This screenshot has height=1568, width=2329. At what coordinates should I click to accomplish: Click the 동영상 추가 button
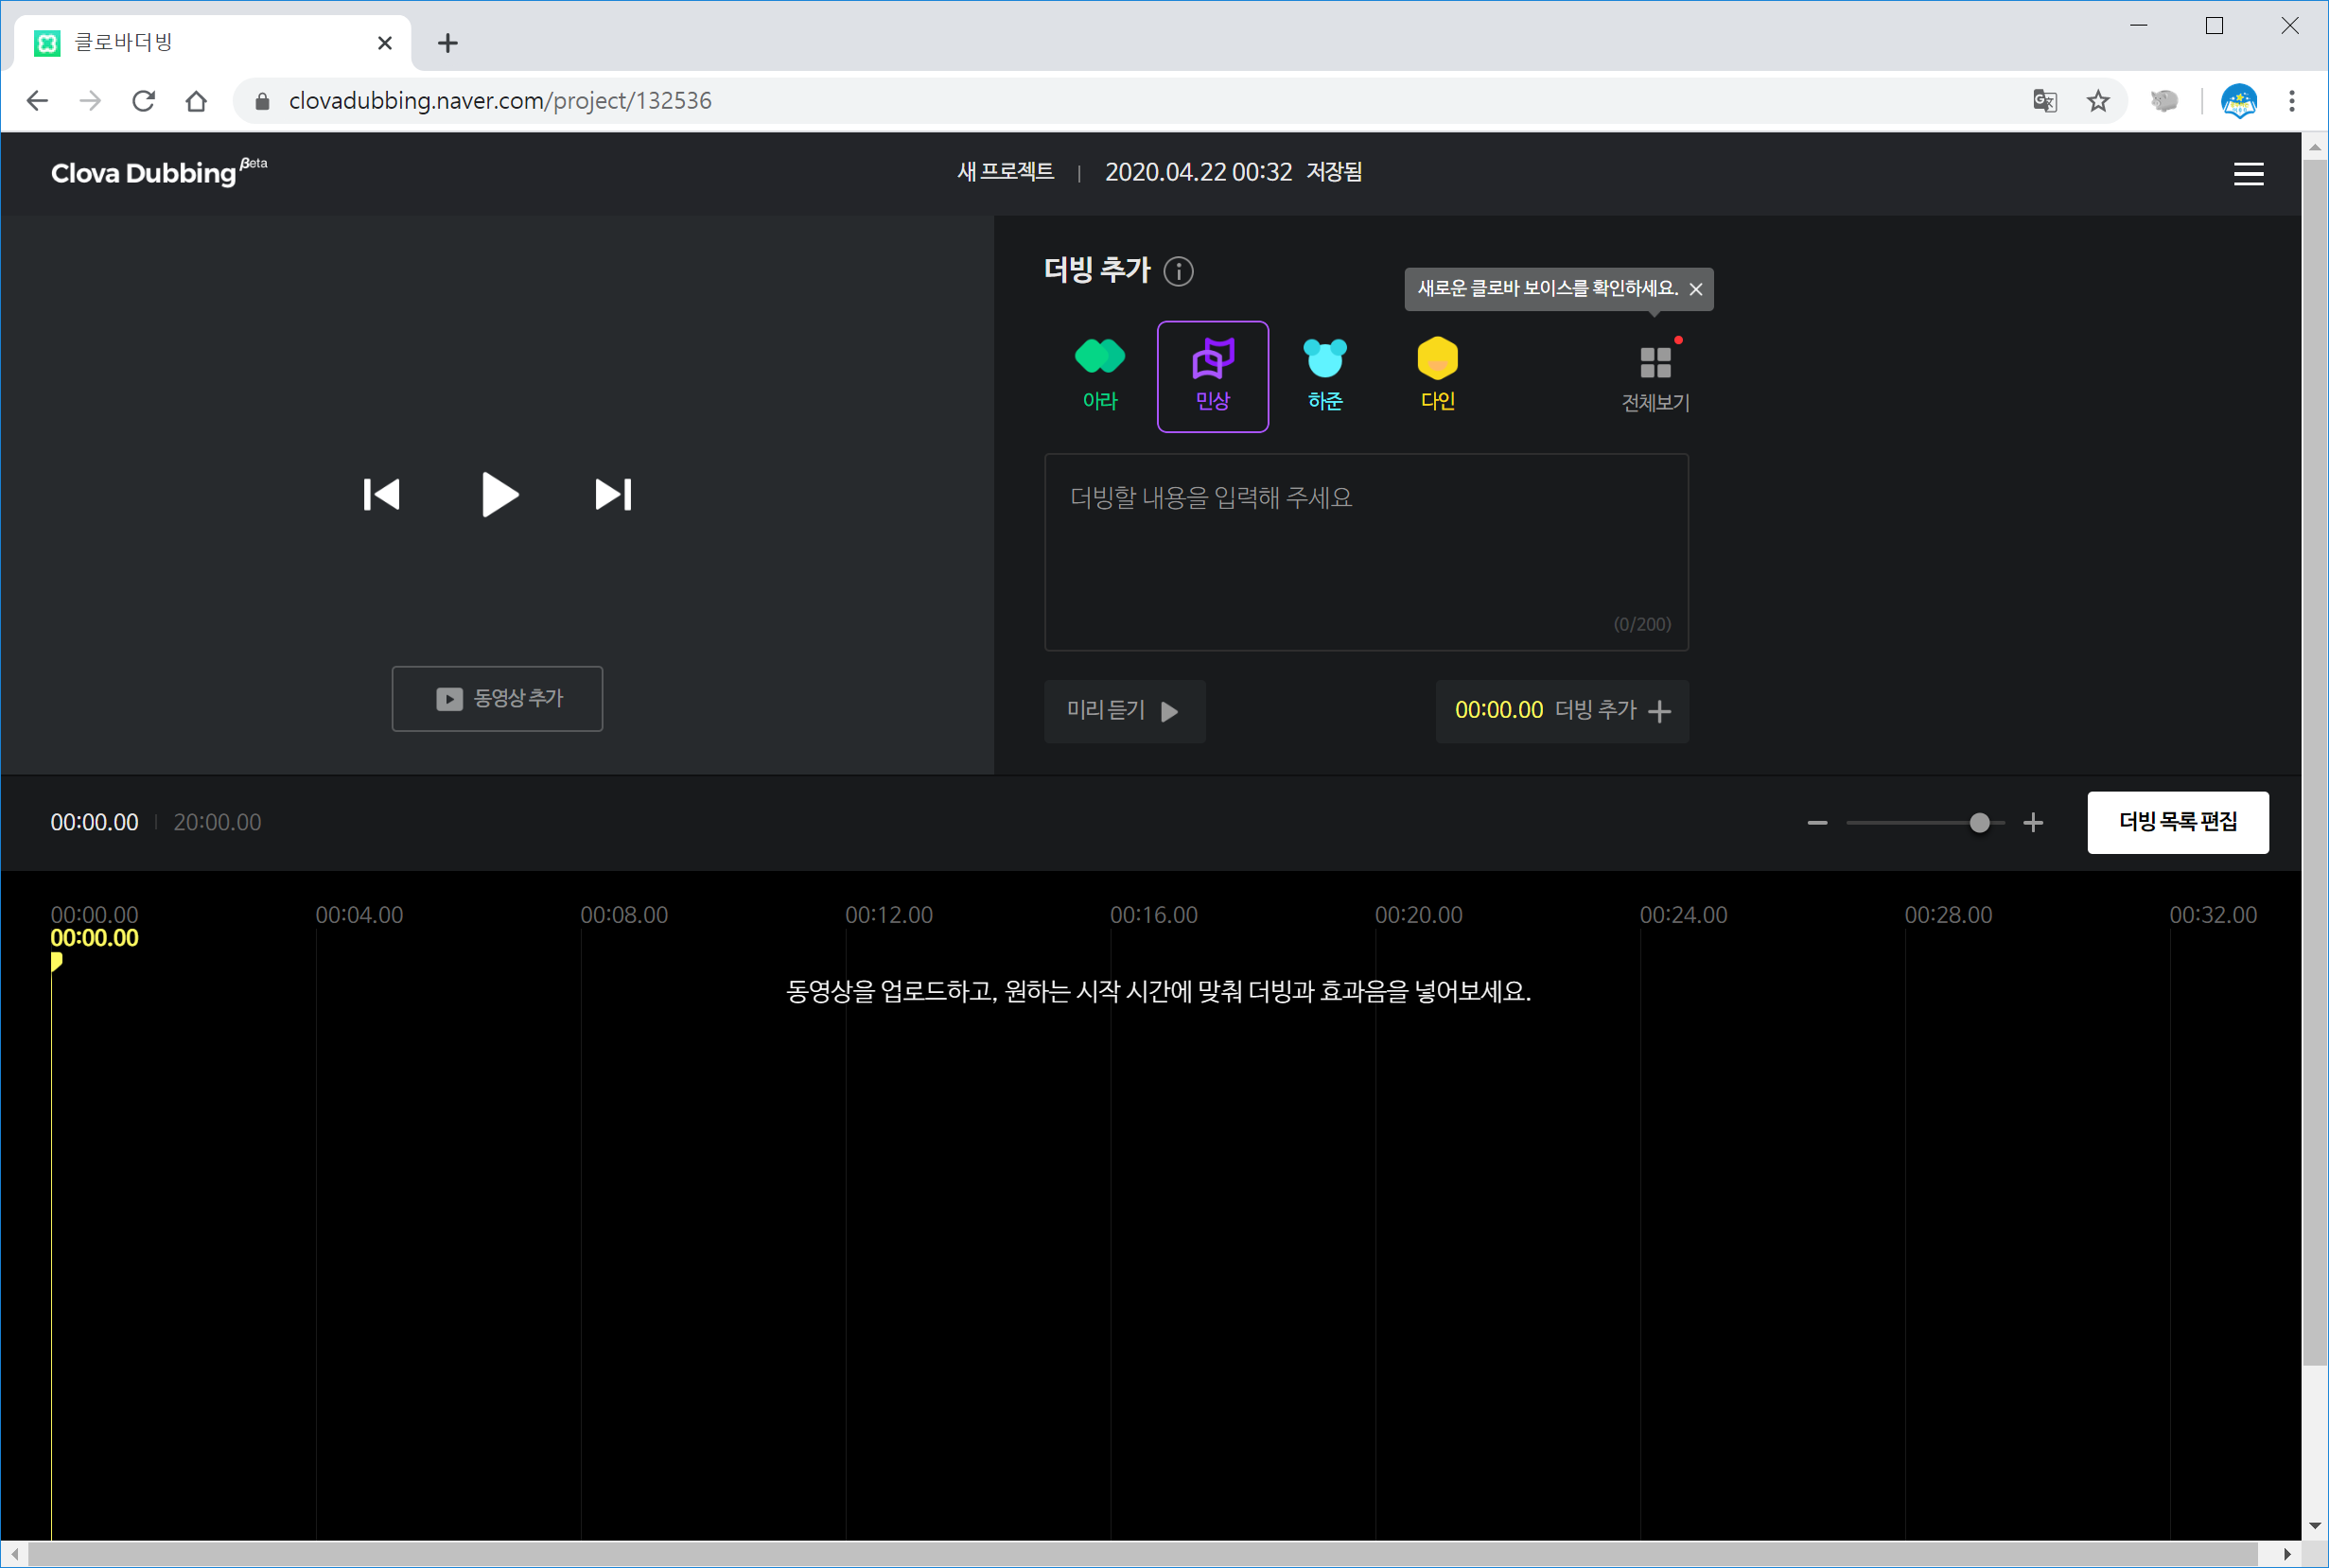click(497, 698)
